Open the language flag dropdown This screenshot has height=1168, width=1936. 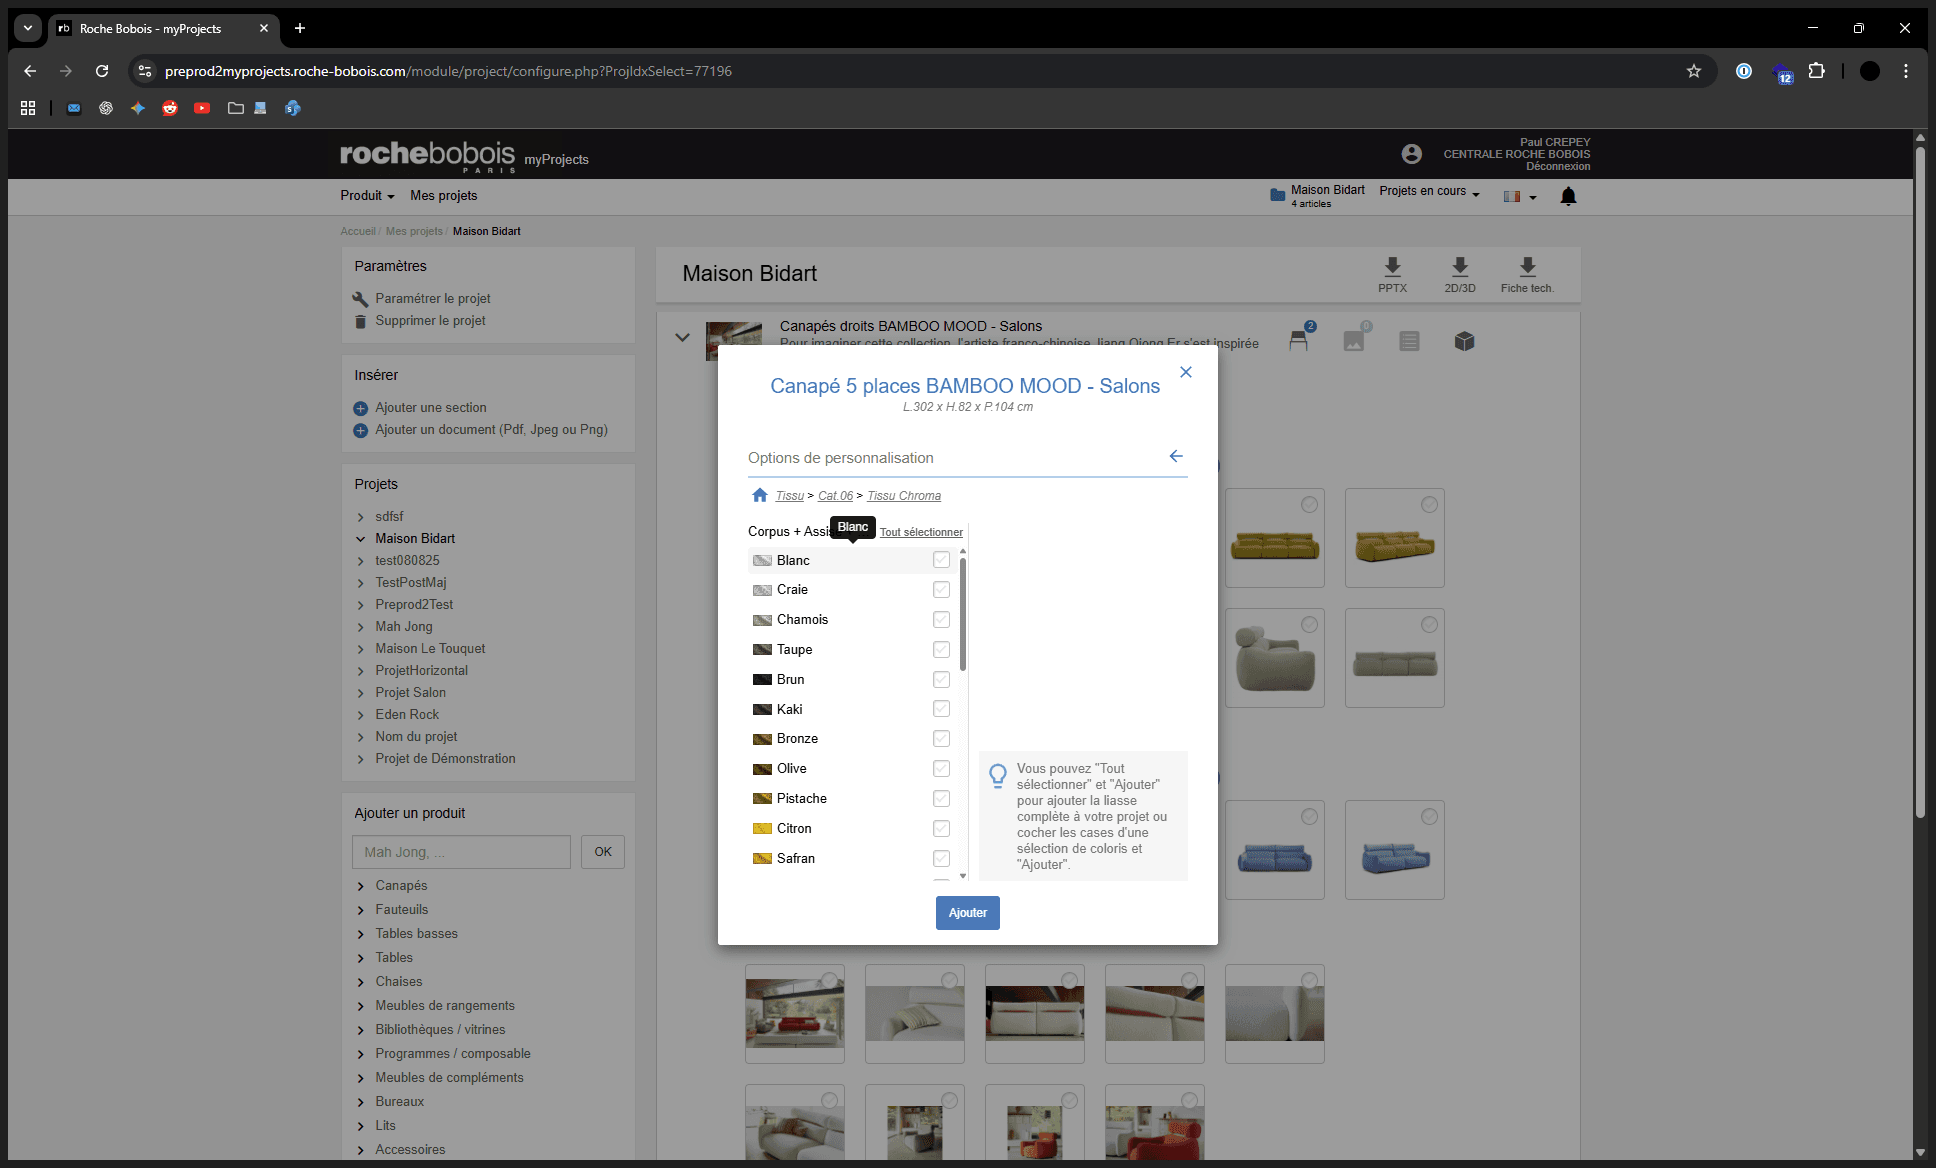coord(1519,196)
